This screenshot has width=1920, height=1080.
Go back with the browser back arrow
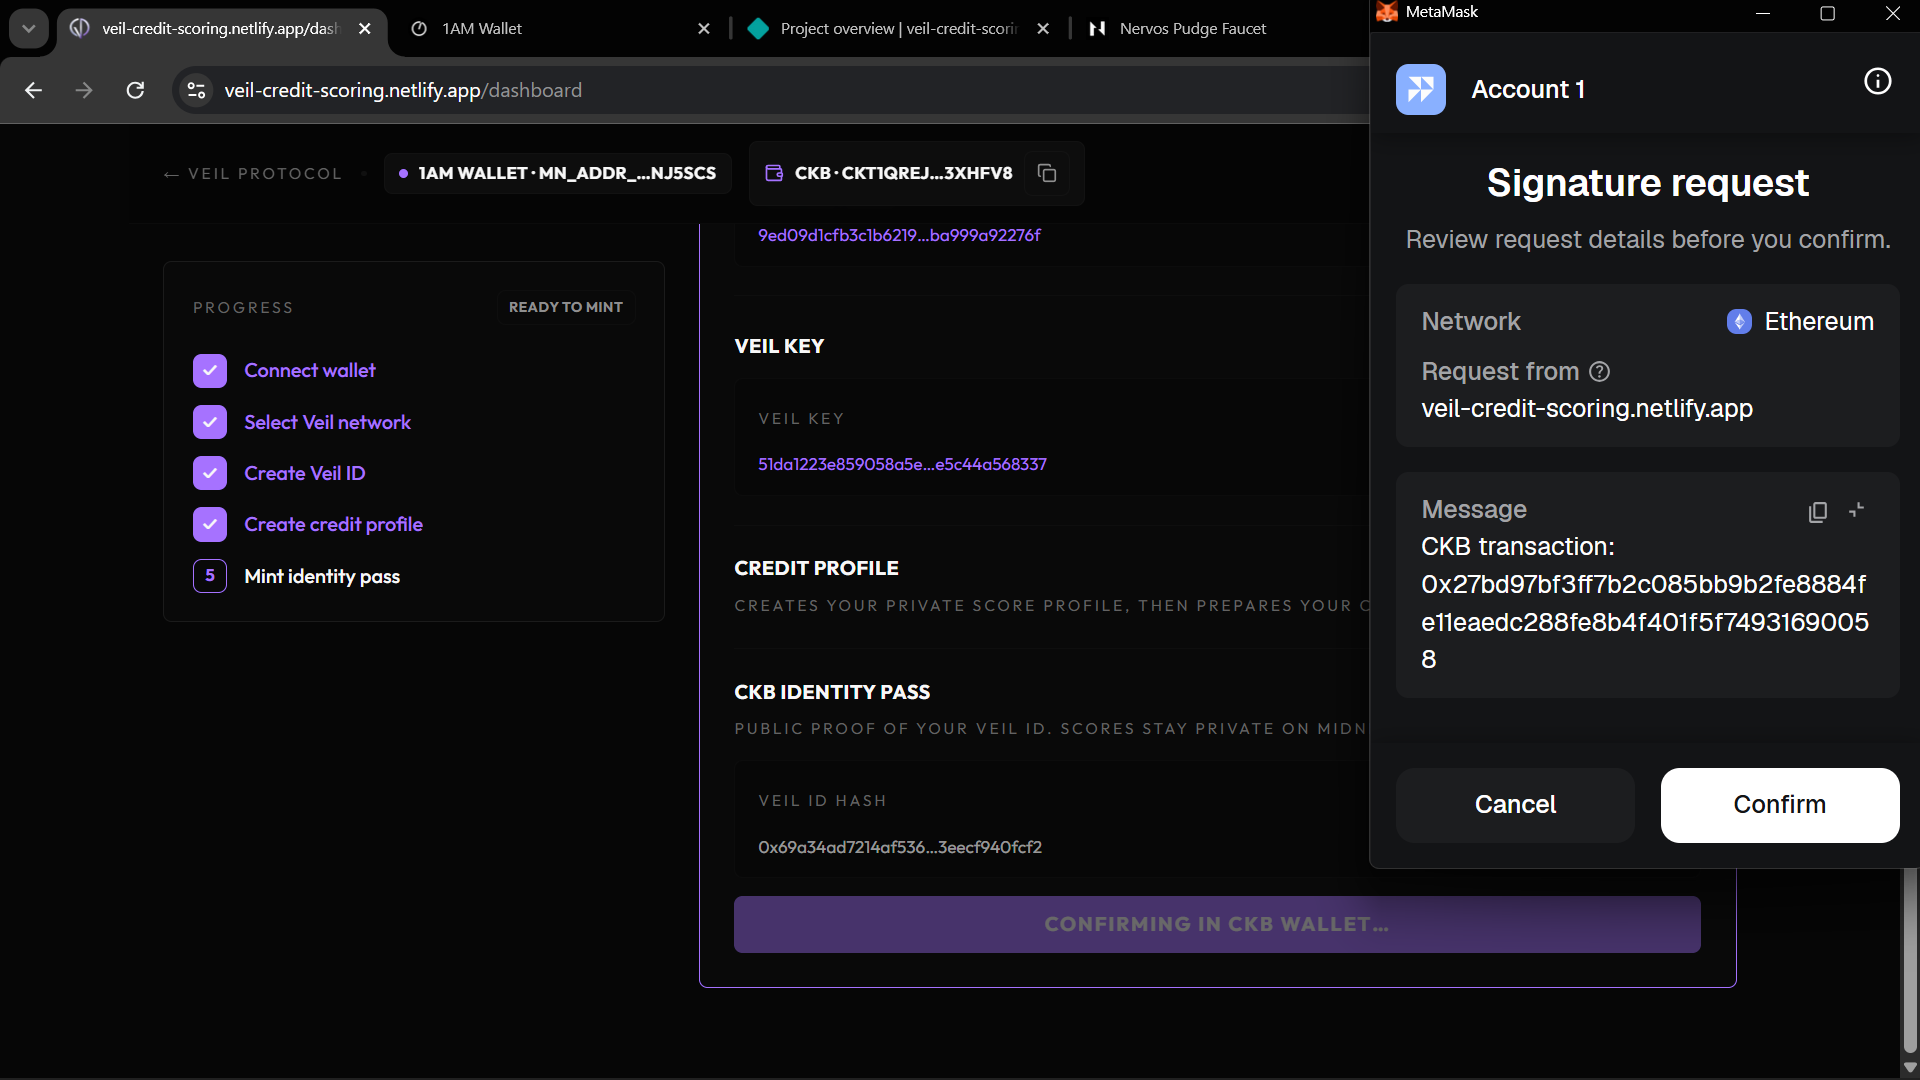click(33, 90)
